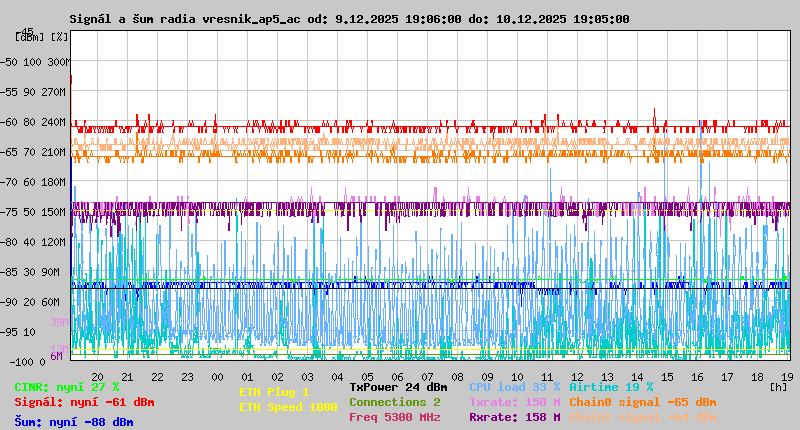Image resolution: width=800 pixels, height=430 pixels.
Task: Select the Airtime 19 % legend label
Action: tap(611, 387)
